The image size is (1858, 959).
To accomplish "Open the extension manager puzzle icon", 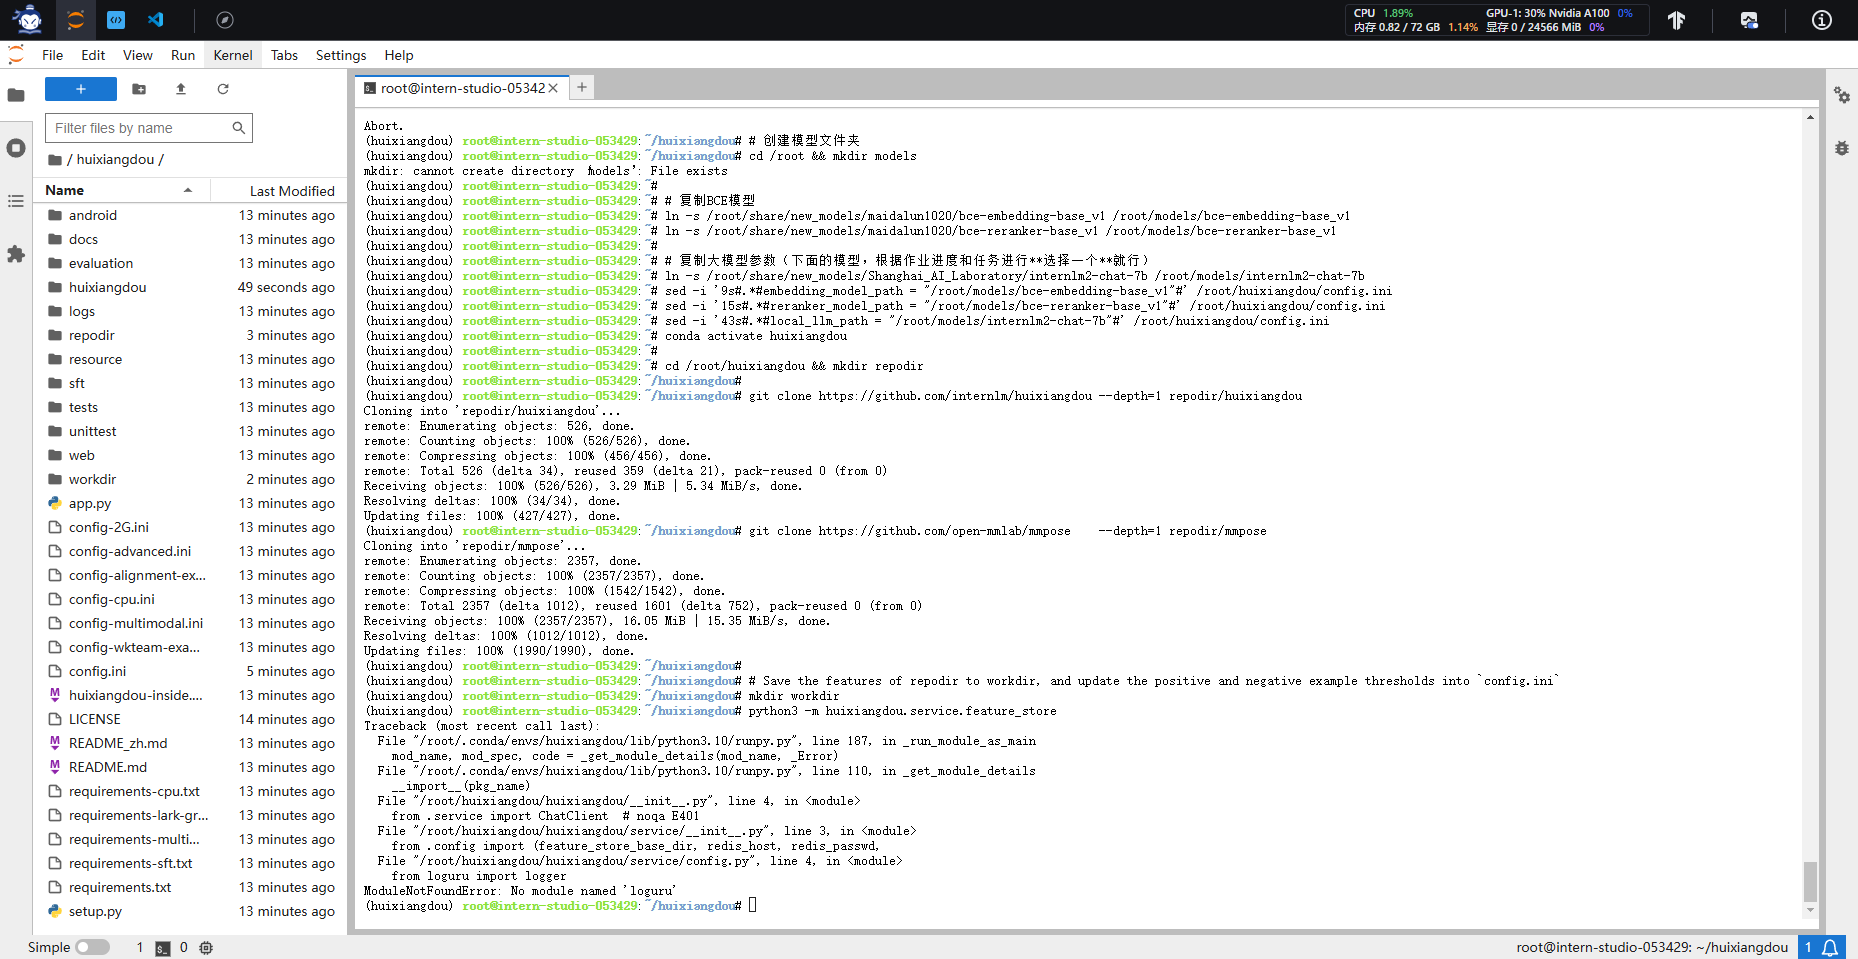I will (16, 254).
